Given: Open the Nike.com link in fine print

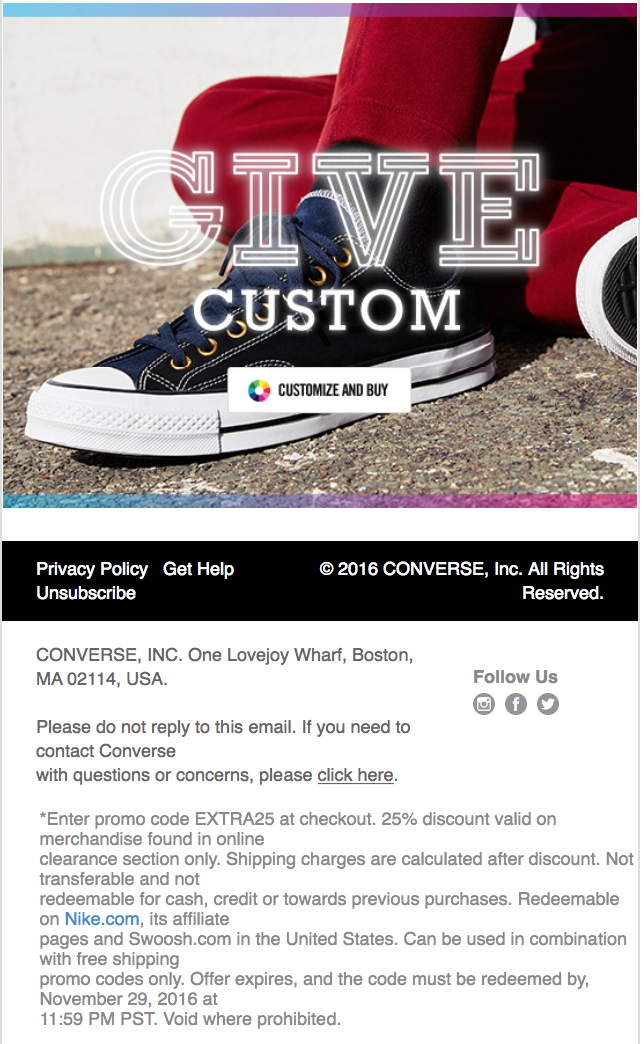Looking at the screenshot, I should (102, 919).
